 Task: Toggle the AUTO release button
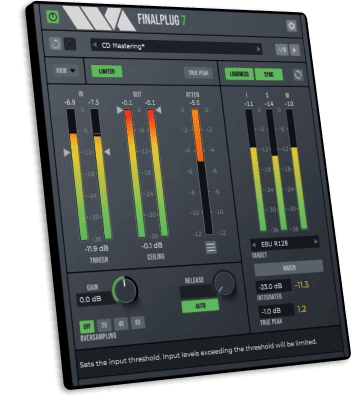tap(200, 306)
